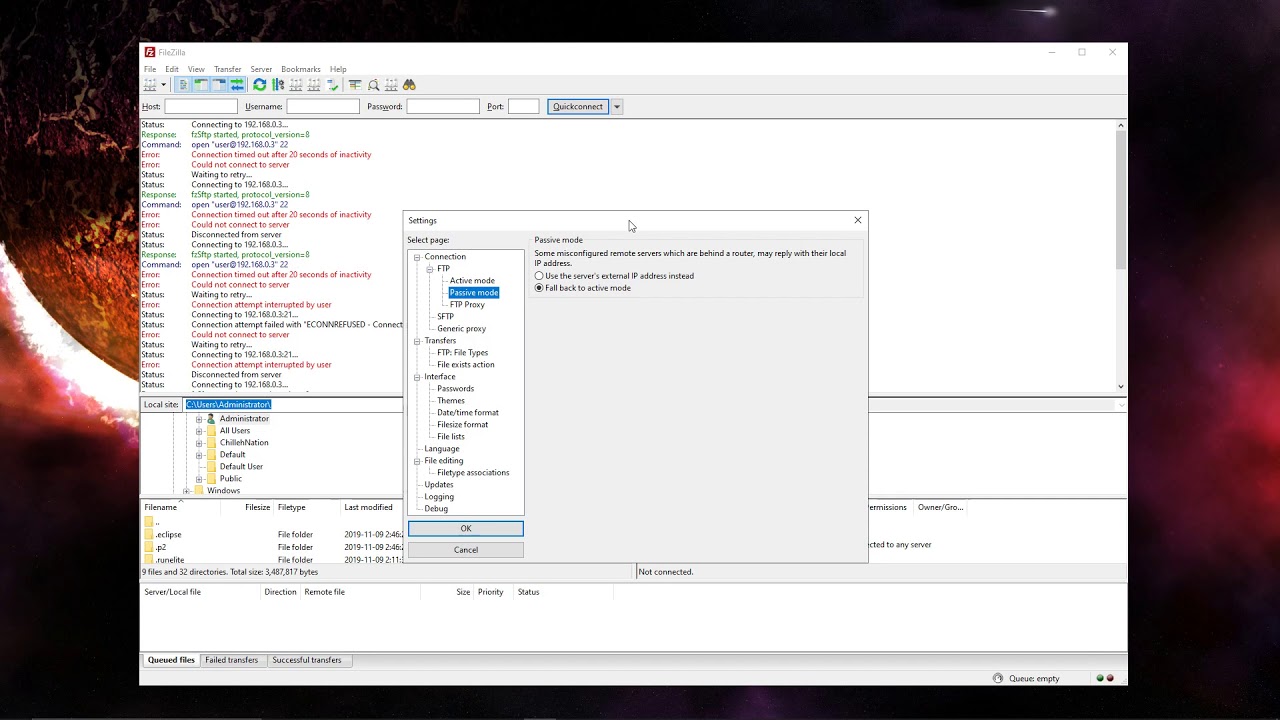
Task: Click the Quickconnect button
Action: (578, 106)
